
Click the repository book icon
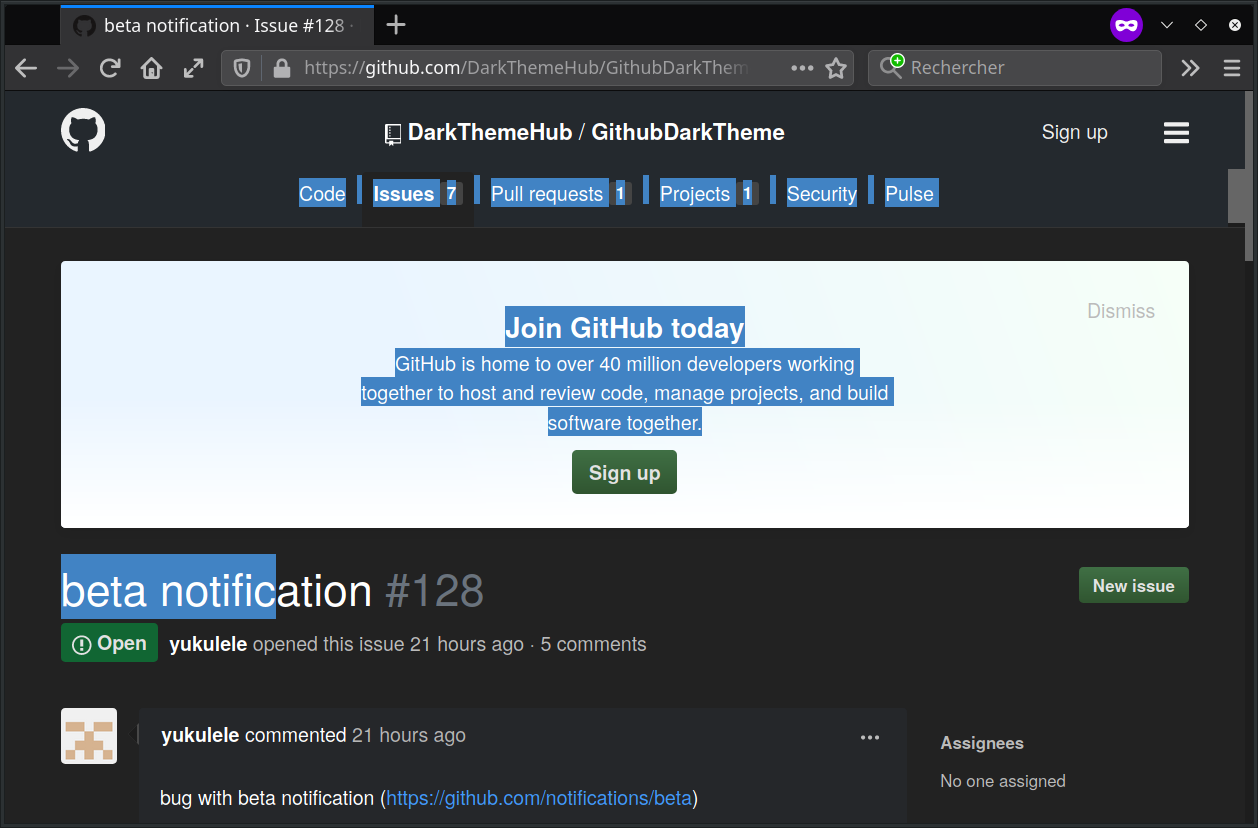point(393,133)
